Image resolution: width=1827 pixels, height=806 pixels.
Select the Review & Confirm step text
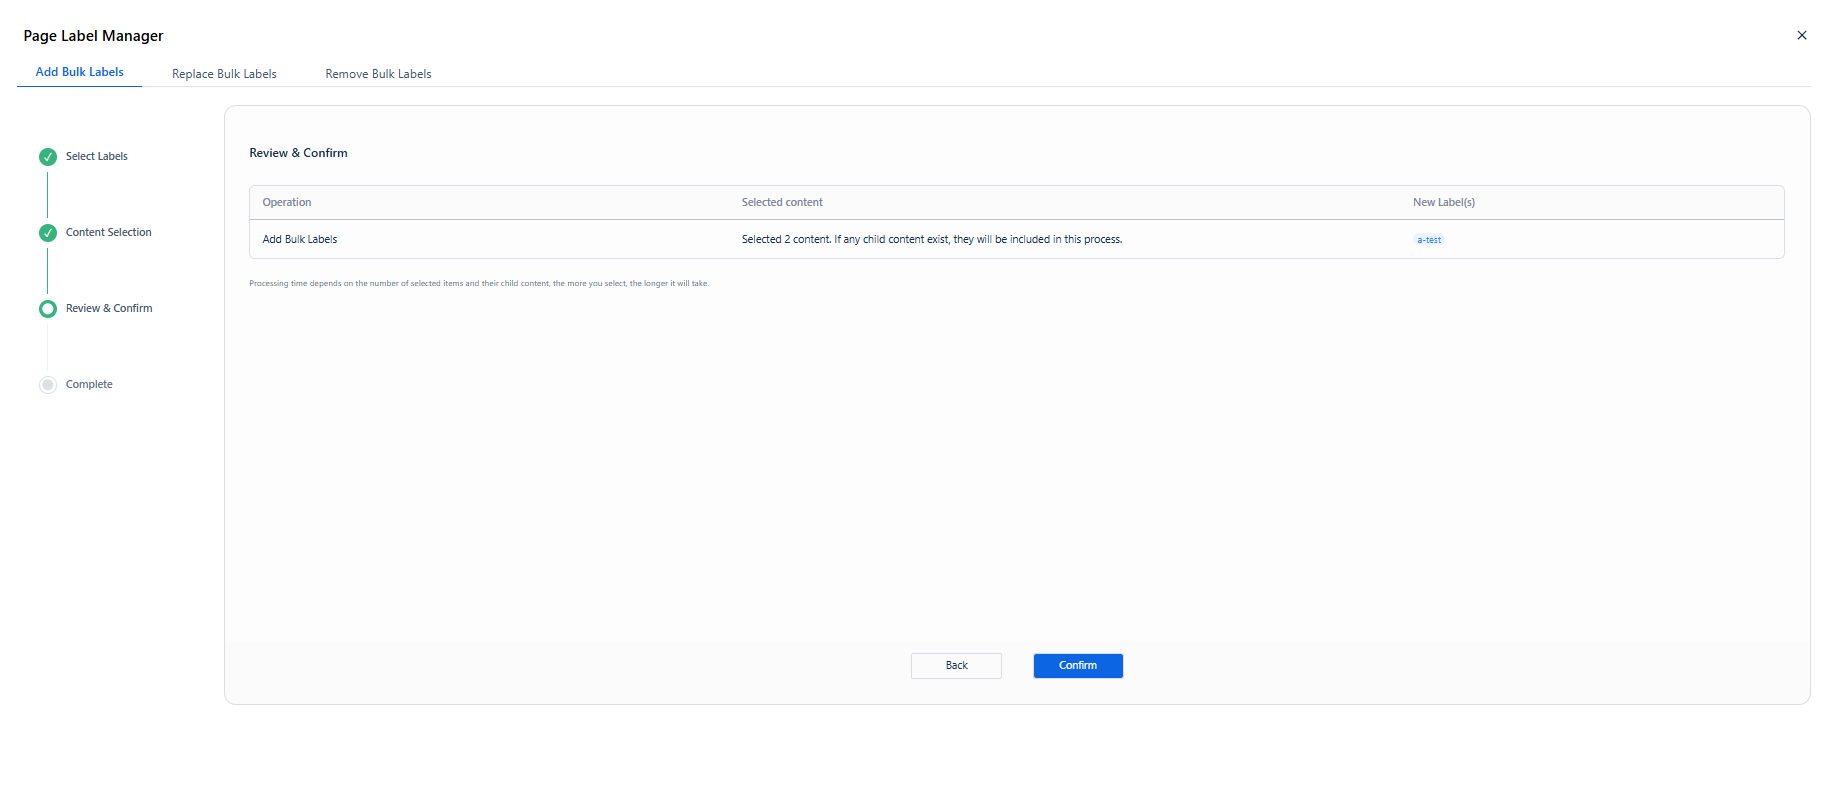tap(109, 309)
